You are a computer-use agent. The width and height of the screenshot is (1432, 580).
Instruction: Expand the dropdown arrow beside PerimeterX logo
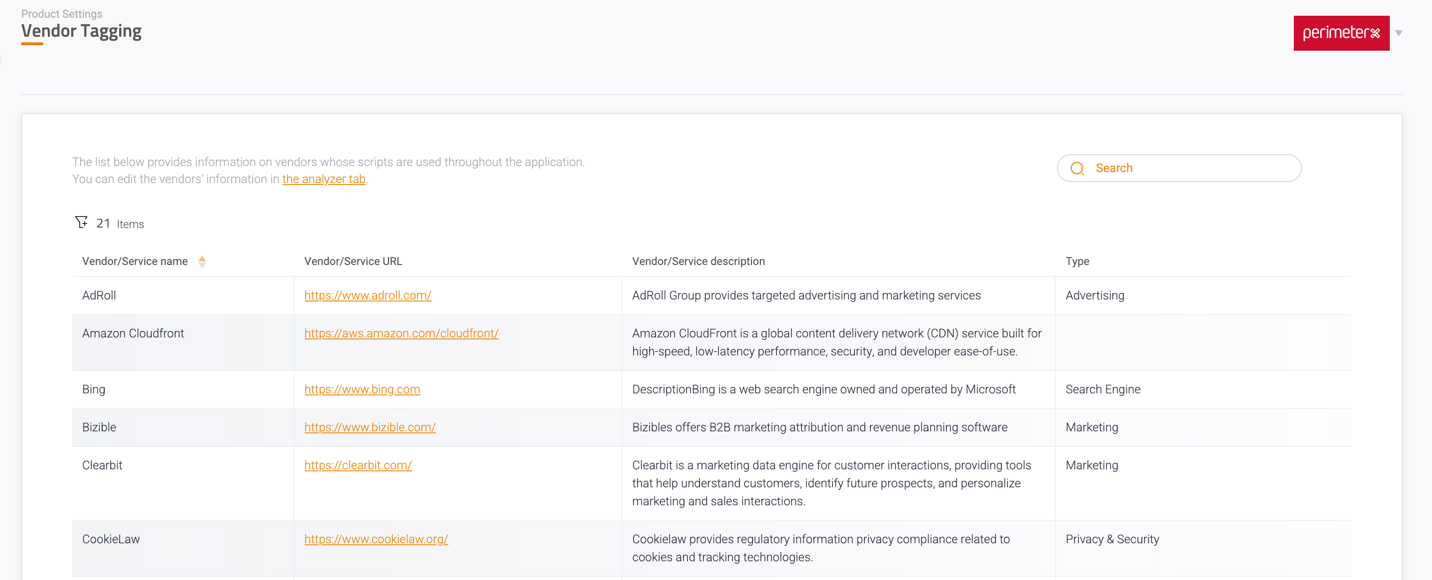[x=1399, y=33]
